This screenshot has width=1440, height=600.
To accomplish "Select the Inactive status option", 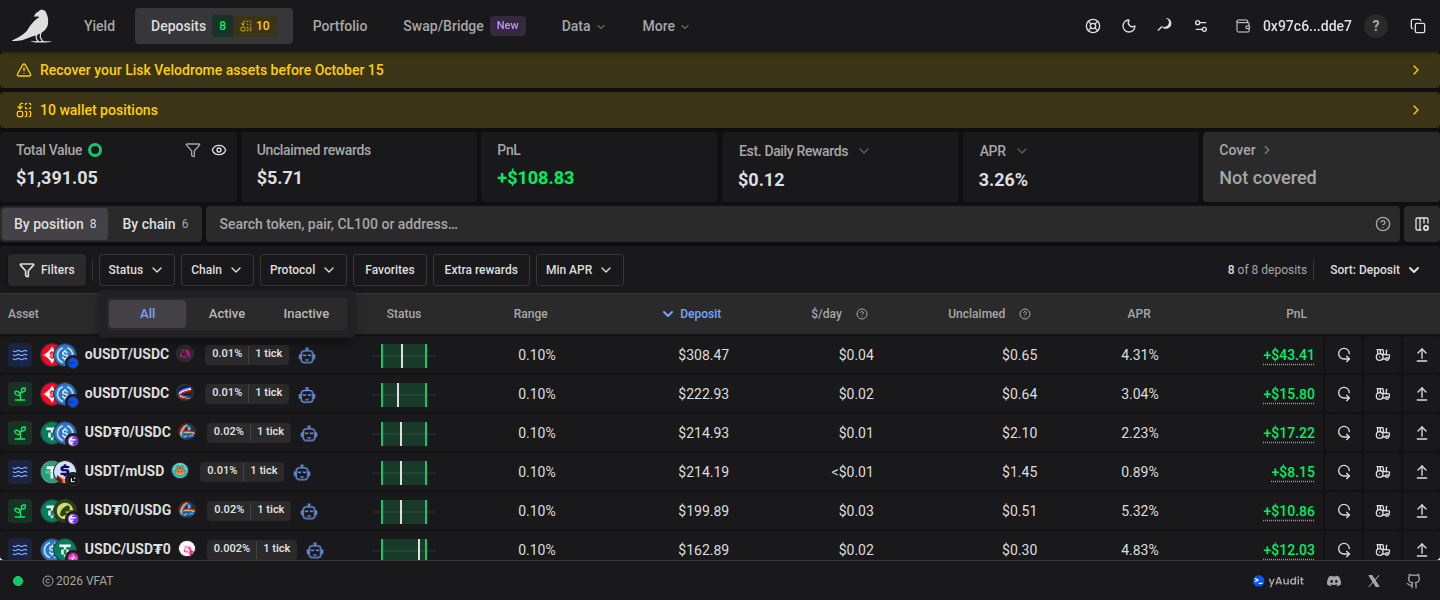I will 306,314.
